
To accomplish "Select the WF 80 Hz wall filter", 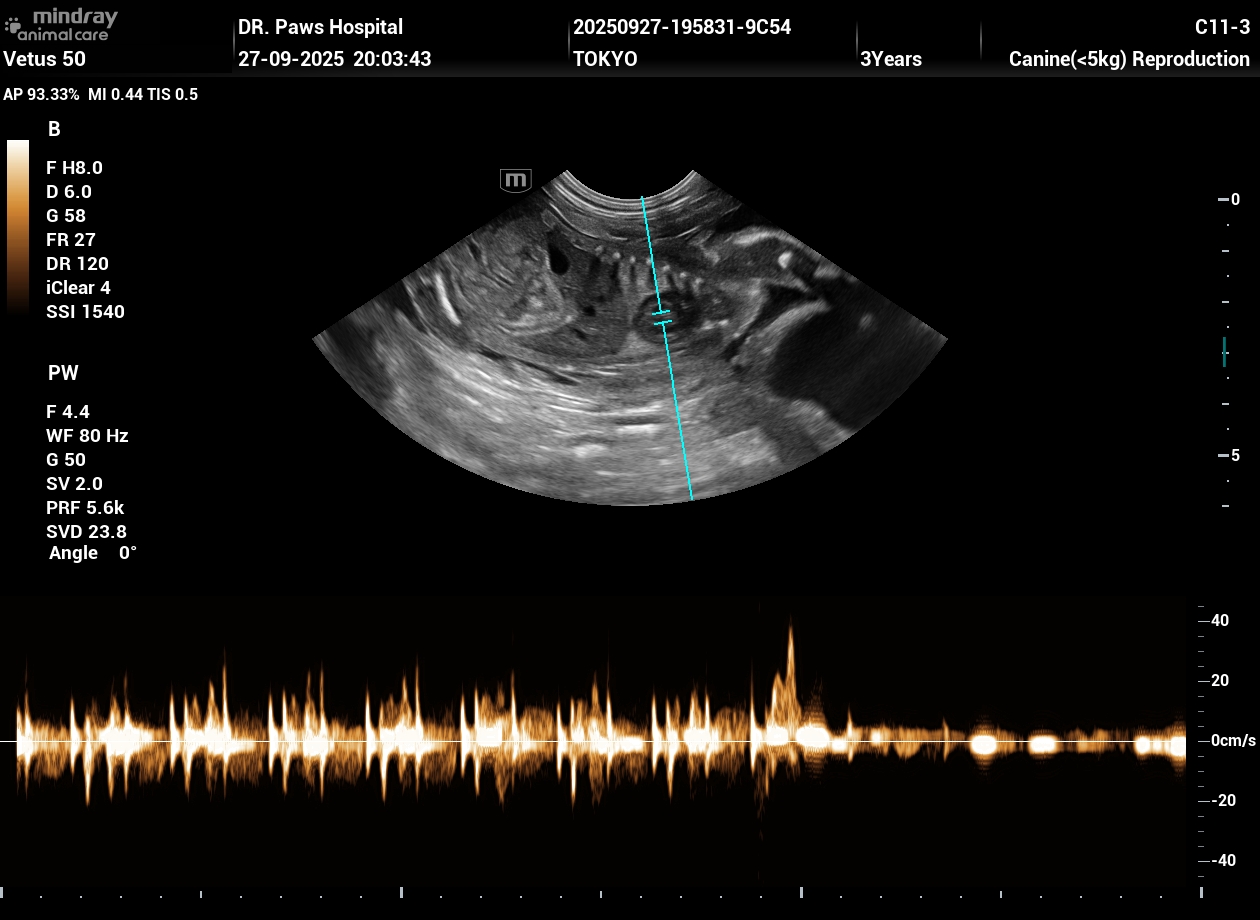I will point(87,436).
